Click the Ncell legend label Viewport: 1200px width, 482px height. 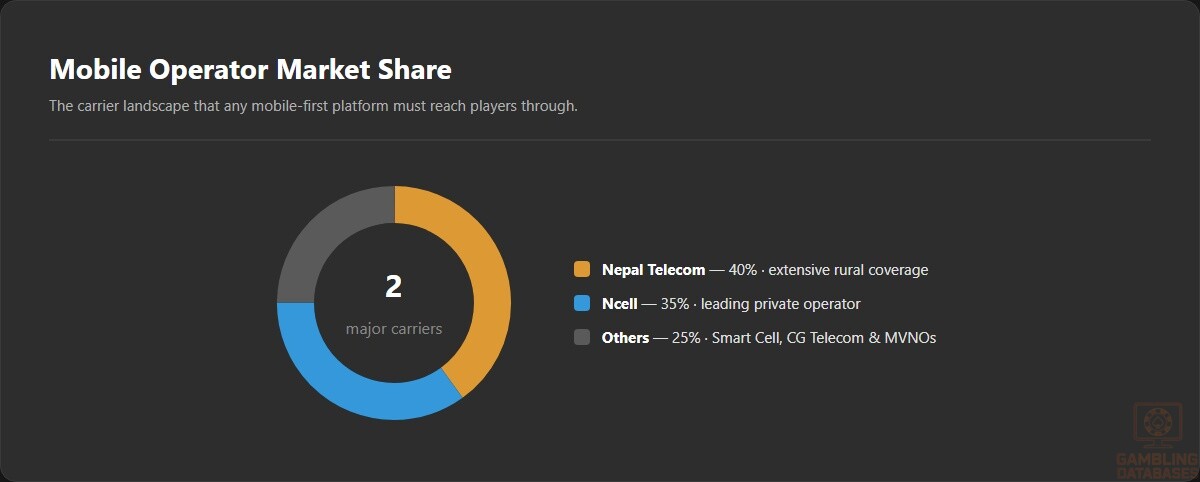tap(619, 304)
